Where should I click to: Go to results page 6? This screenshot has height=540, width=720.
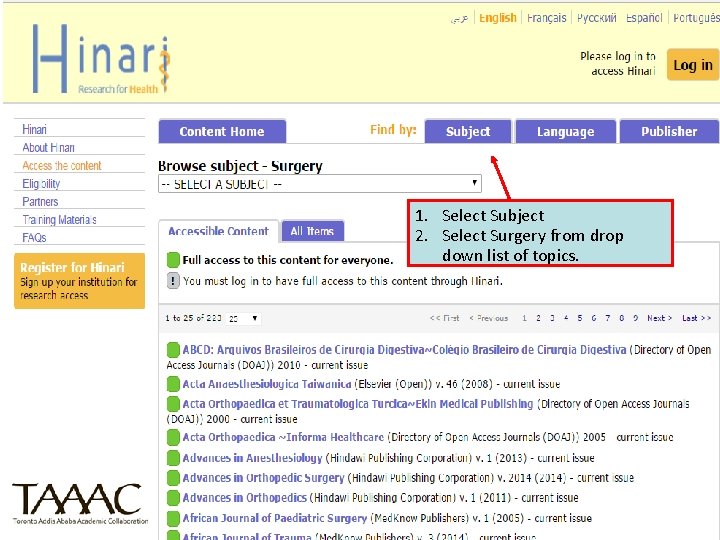coord(594,318)
